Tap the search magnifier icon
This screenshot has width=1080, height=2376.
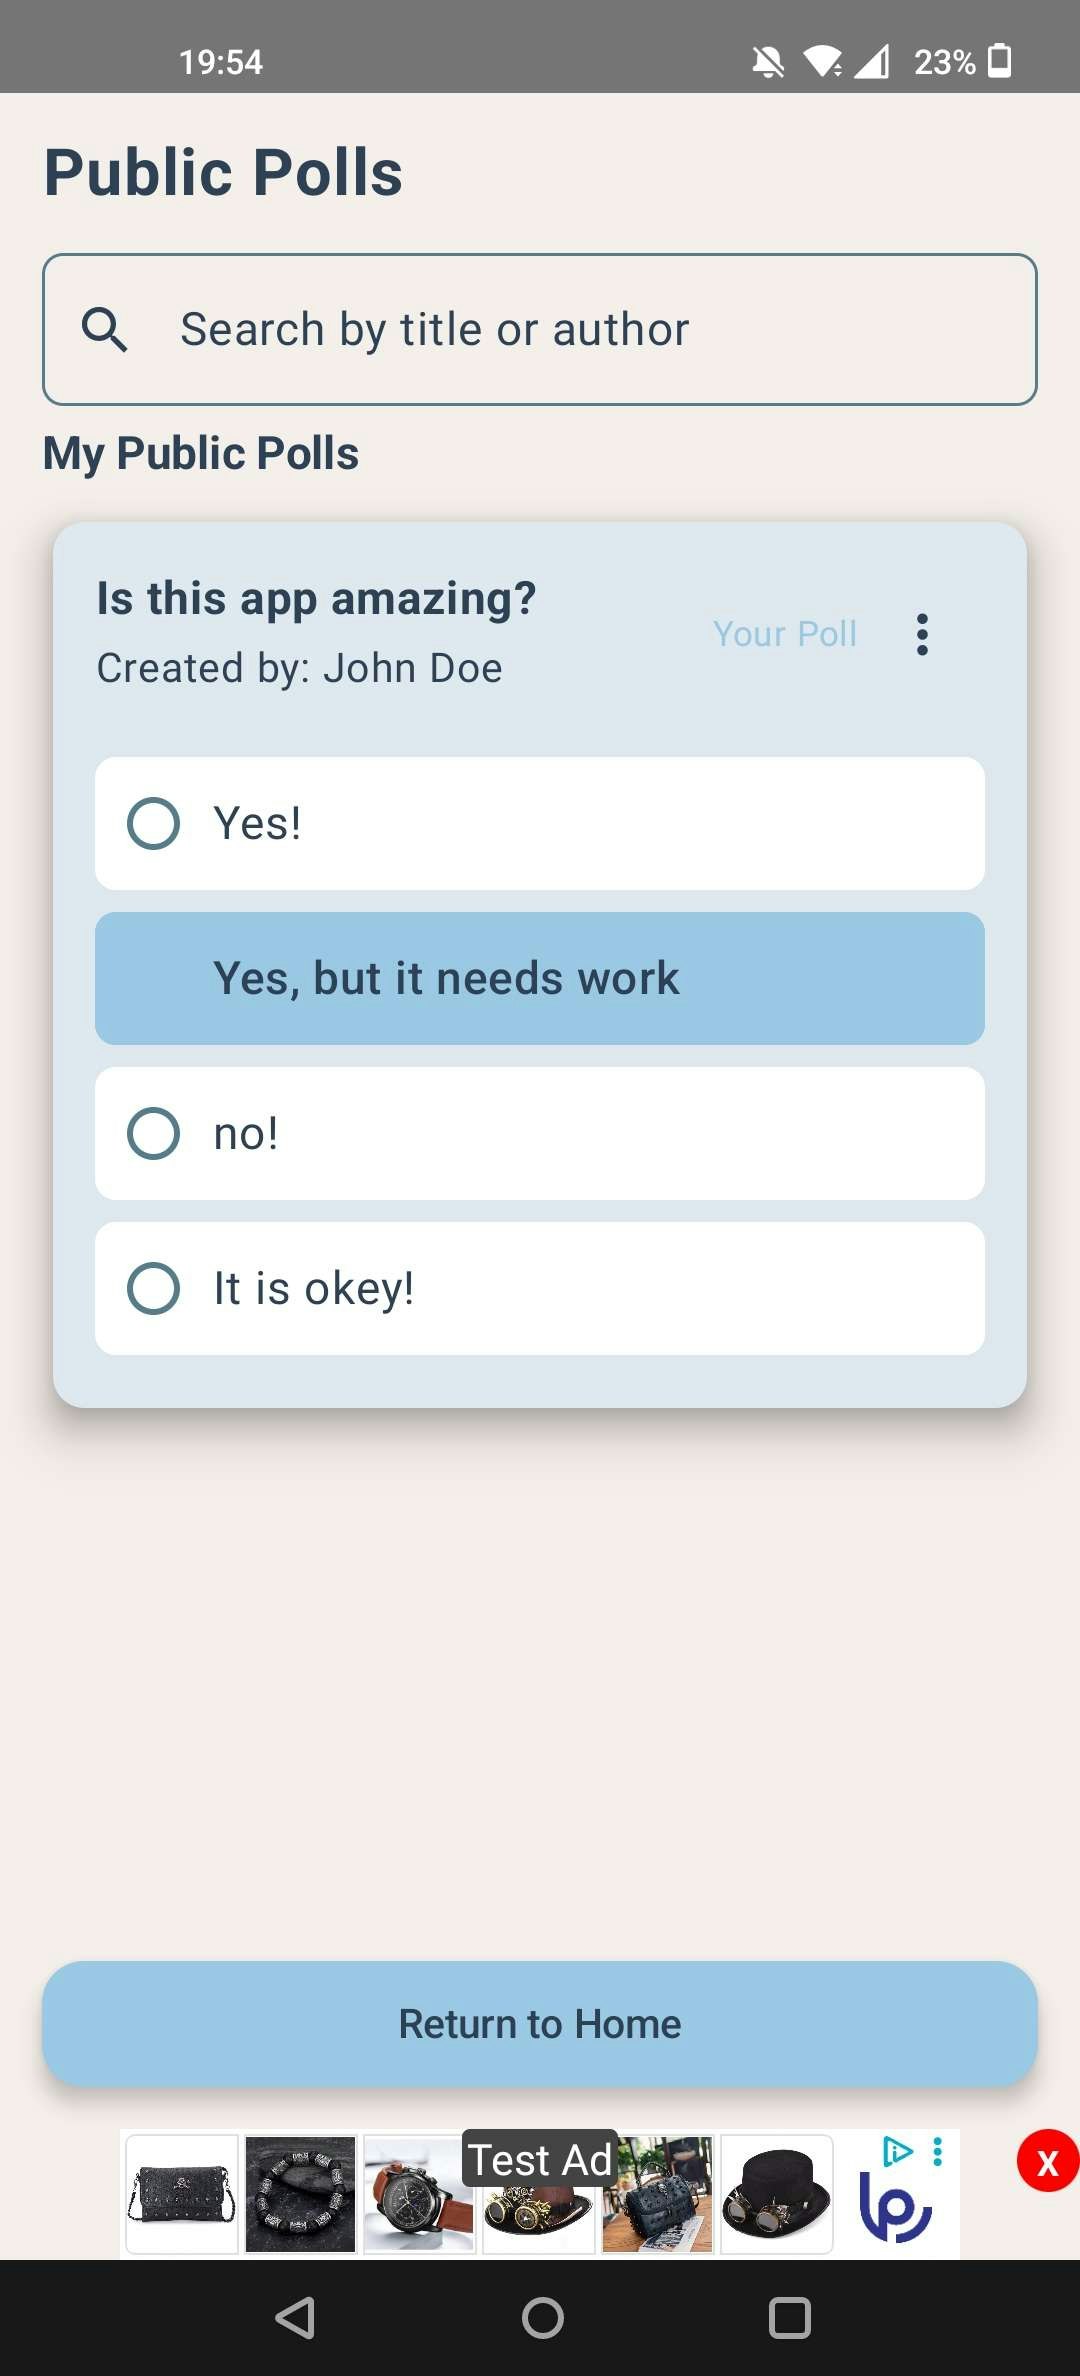pos(104,329)
